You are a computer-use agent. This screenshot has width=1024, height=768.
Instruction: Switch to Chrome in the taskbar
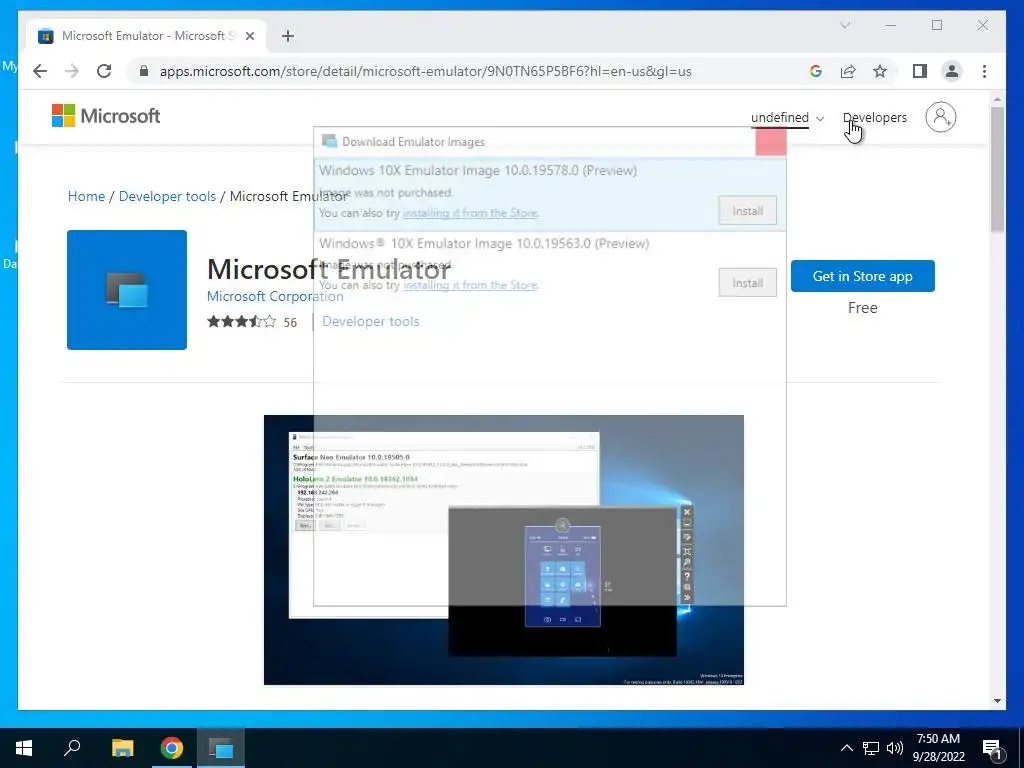(x=172, y=748)
